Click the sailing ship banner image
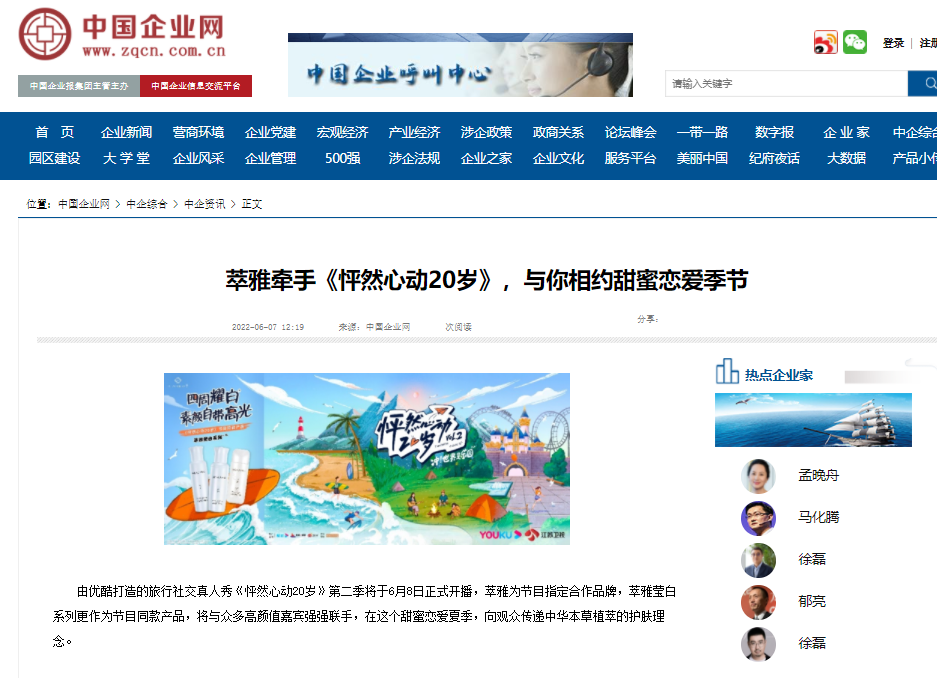937x678 pixels. click(x=813, y=420)
